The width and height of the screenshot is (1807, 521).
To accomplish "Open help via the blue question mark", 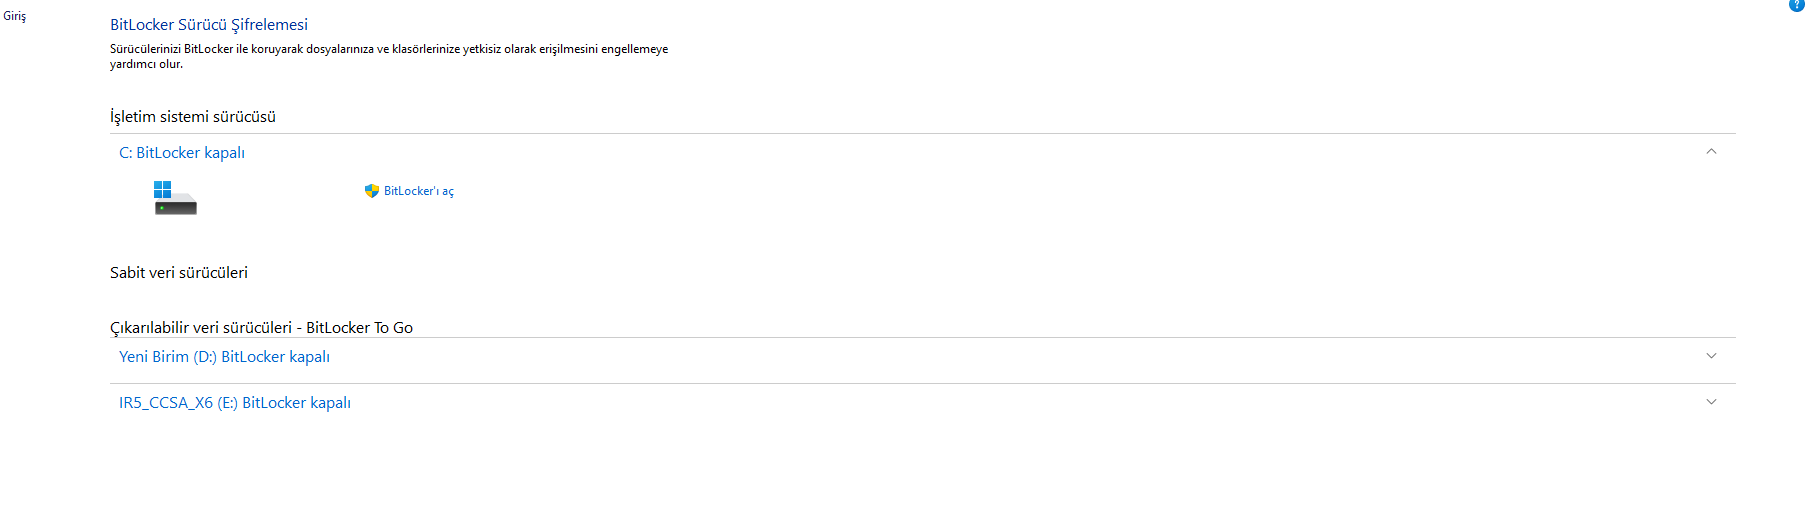I will tap(1796, 5).
